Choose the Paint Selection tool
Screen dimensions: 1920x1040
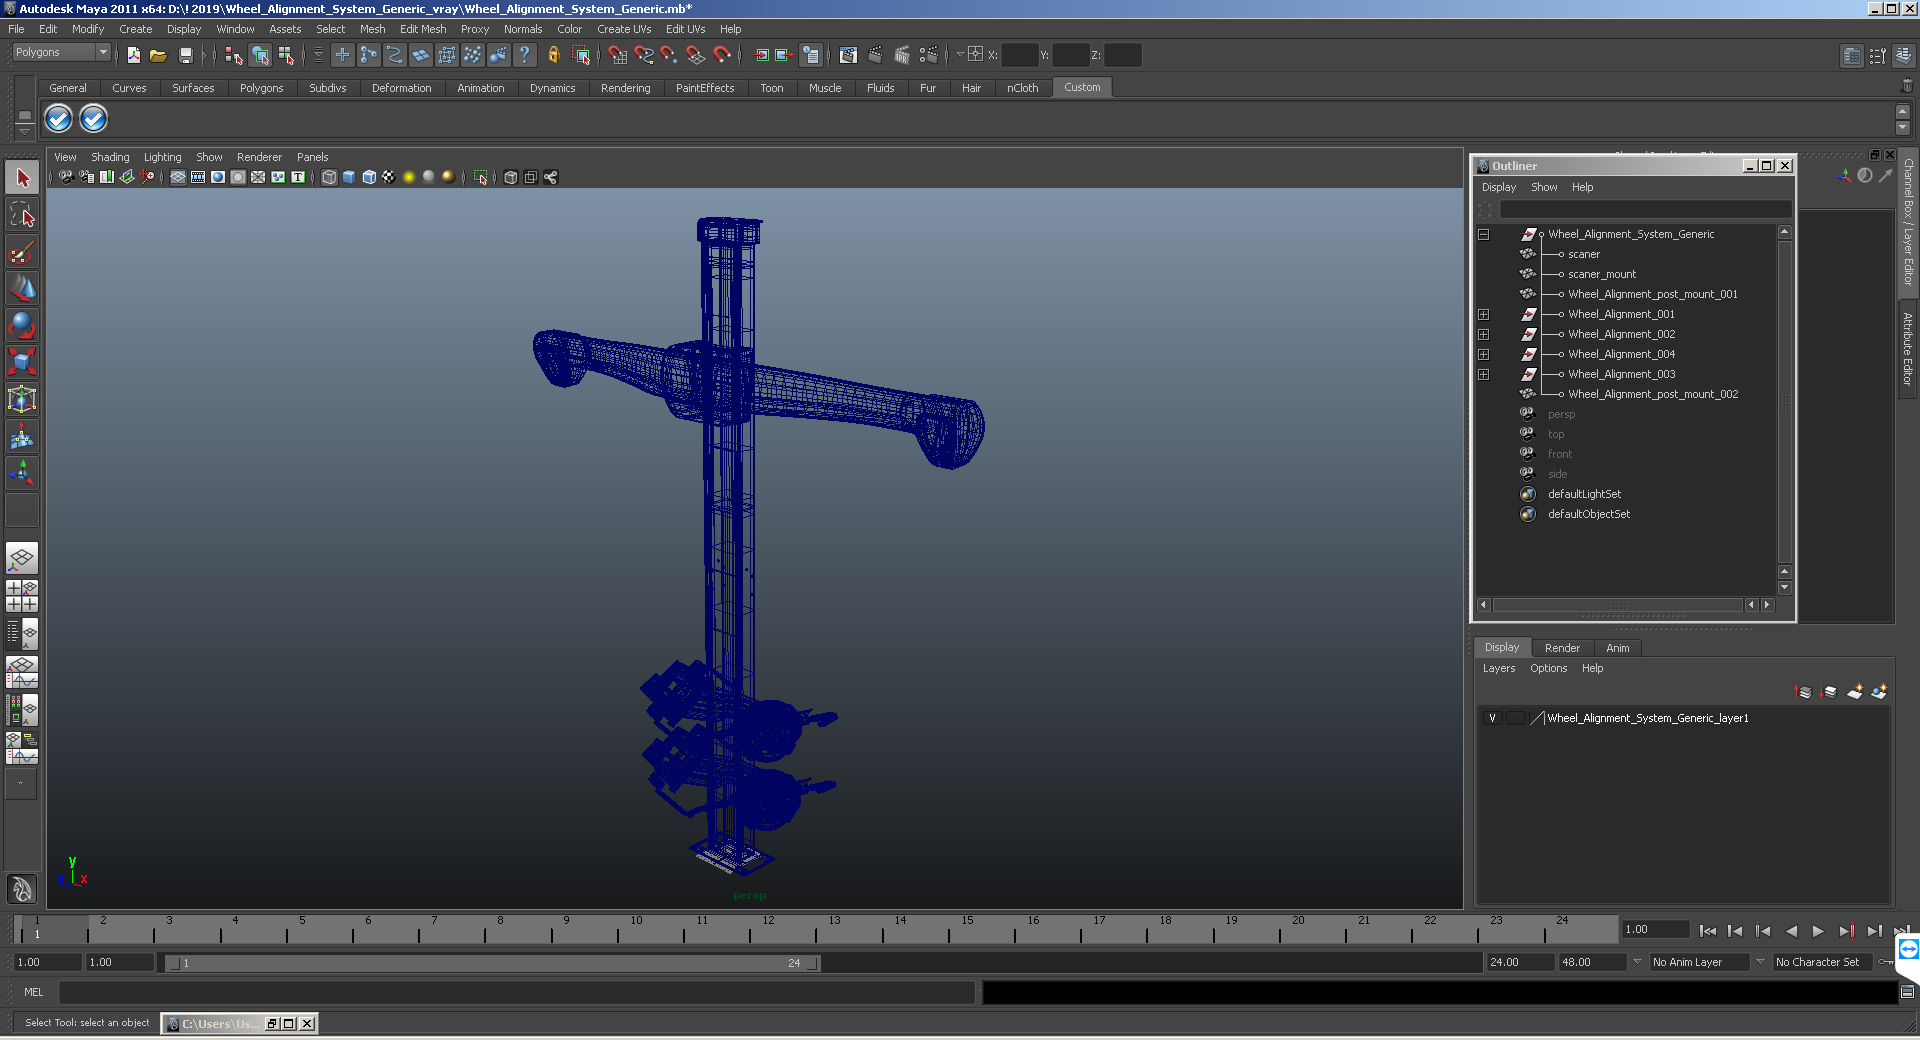(22, 252)
